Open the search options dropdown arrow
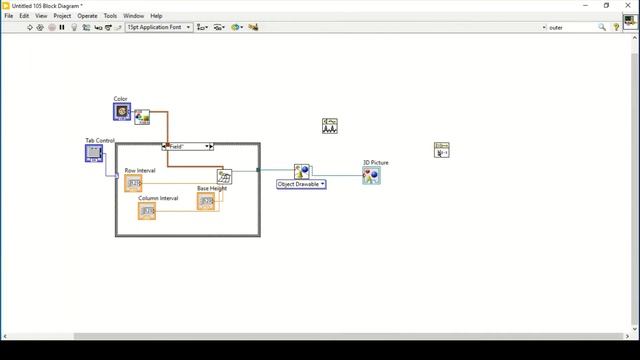The width and height of the screenshot is (640, 360). pyautogui.click(x=544, y=27)
